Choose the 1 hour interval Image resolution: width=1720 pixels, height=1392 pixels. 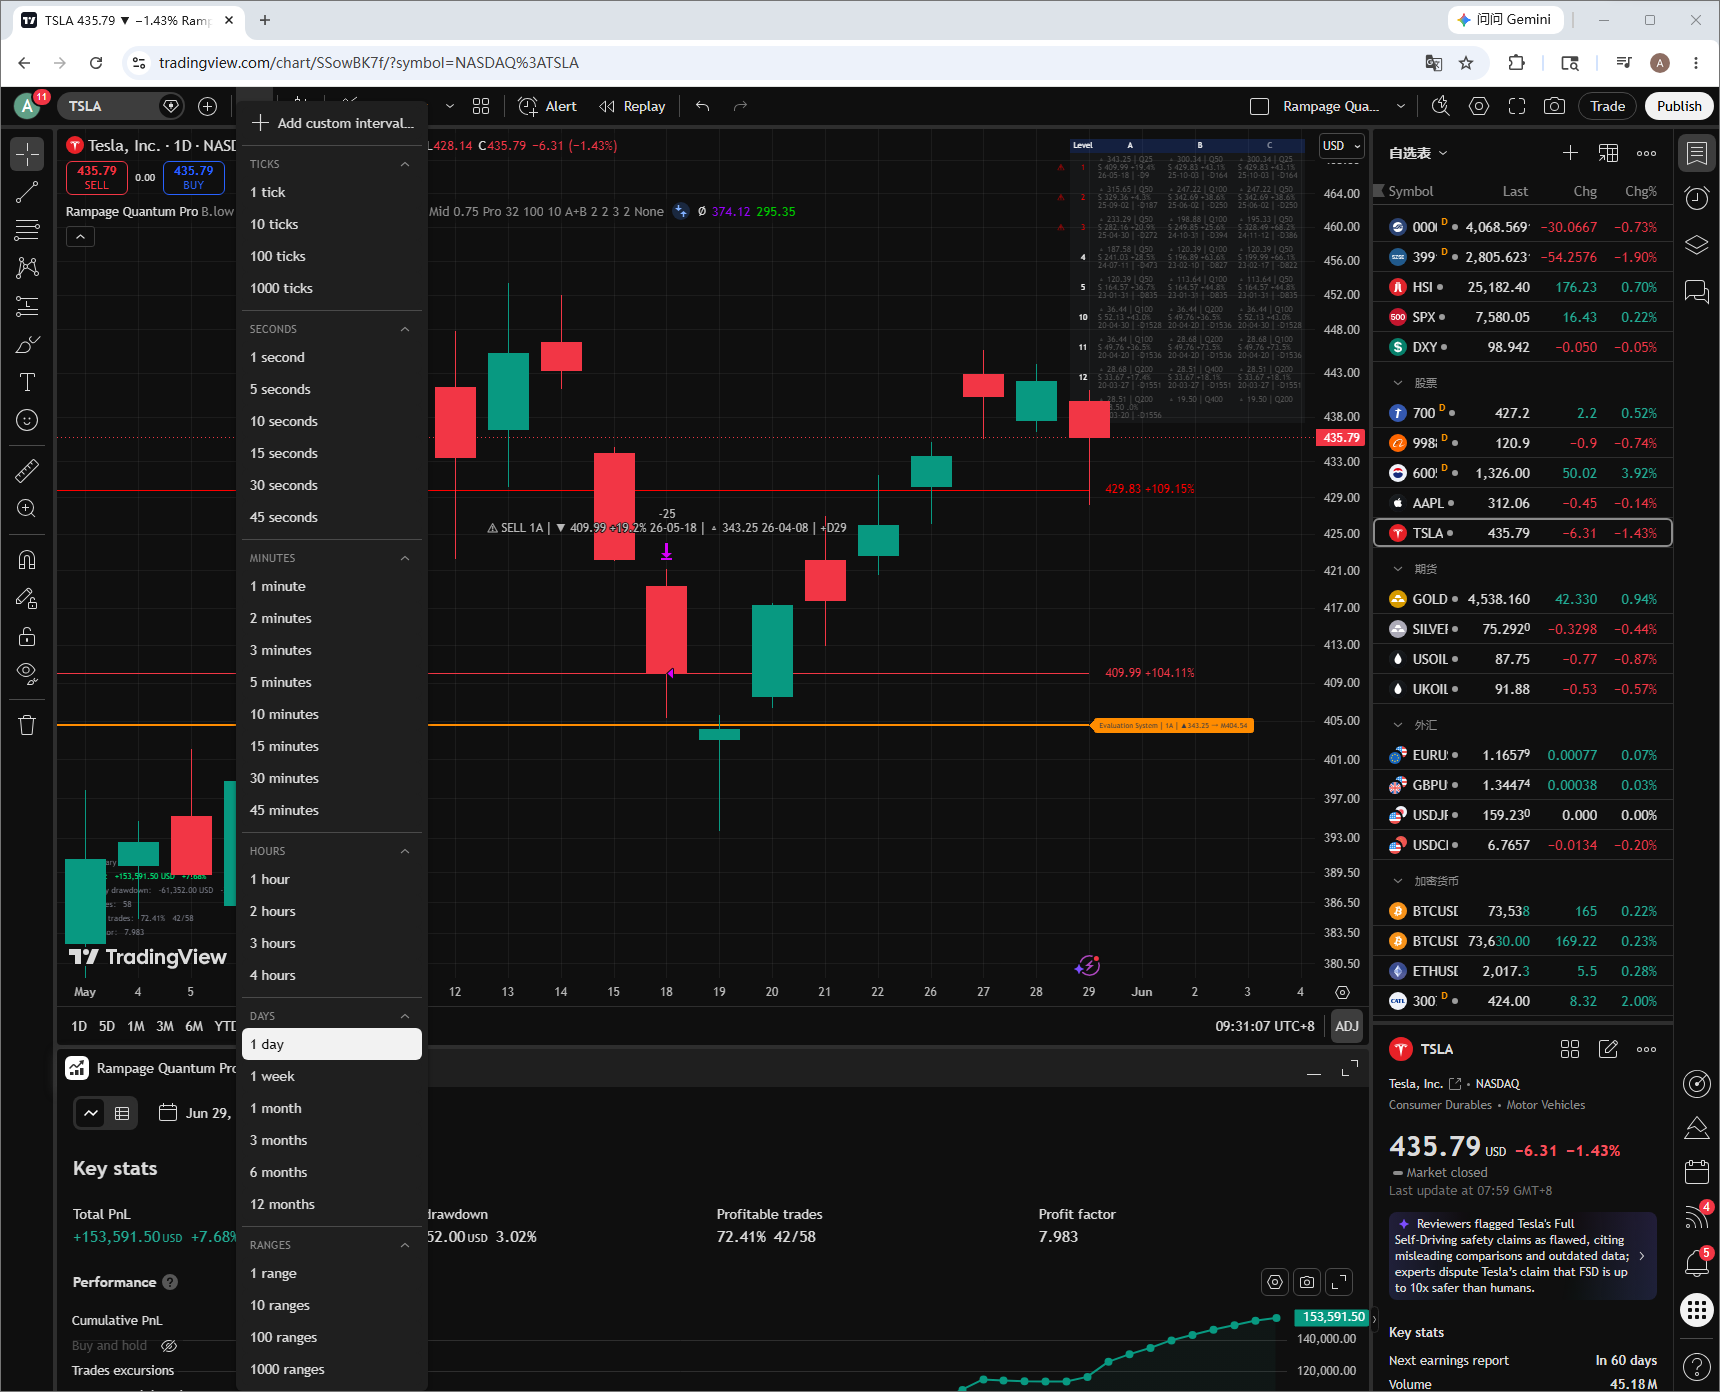(332, 879)
